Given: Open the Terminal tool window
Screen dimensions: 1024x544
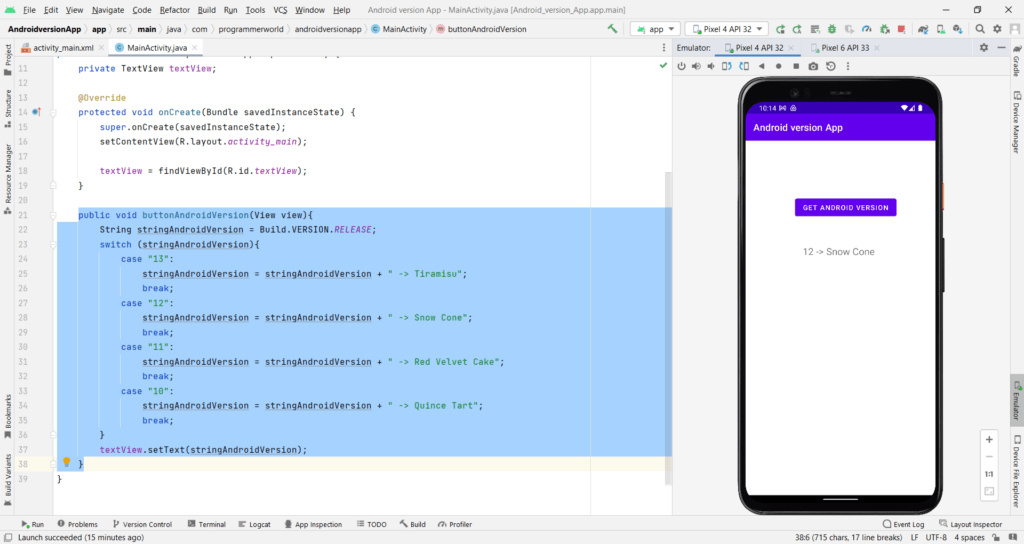Looking at the screenshot, I should tap(206, 524).
